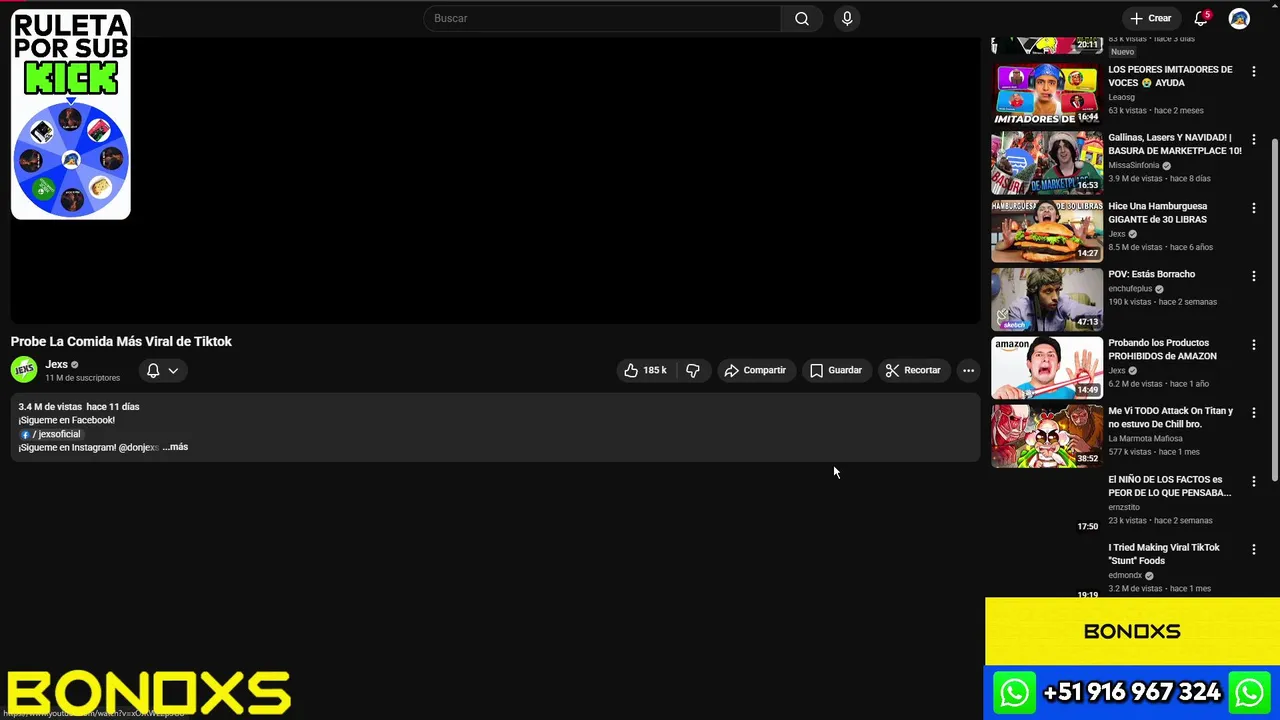1280x720 pixels.
Task: Focus the Buscar search field
Action: click(602, 18)
